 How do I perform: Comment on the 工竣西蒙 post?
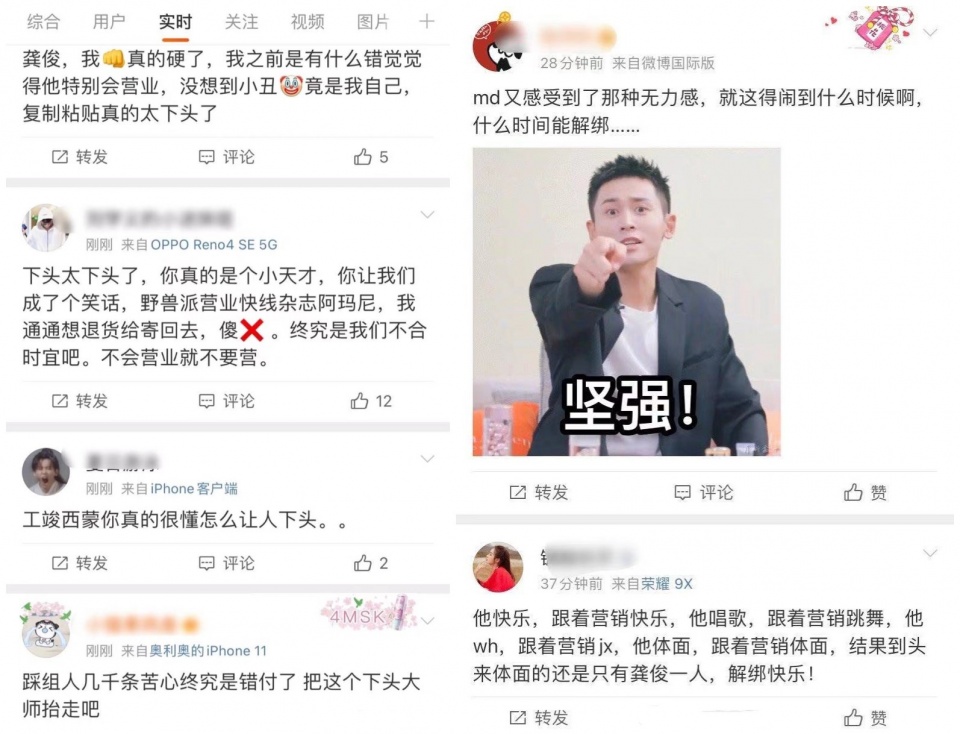coord(227,563)
